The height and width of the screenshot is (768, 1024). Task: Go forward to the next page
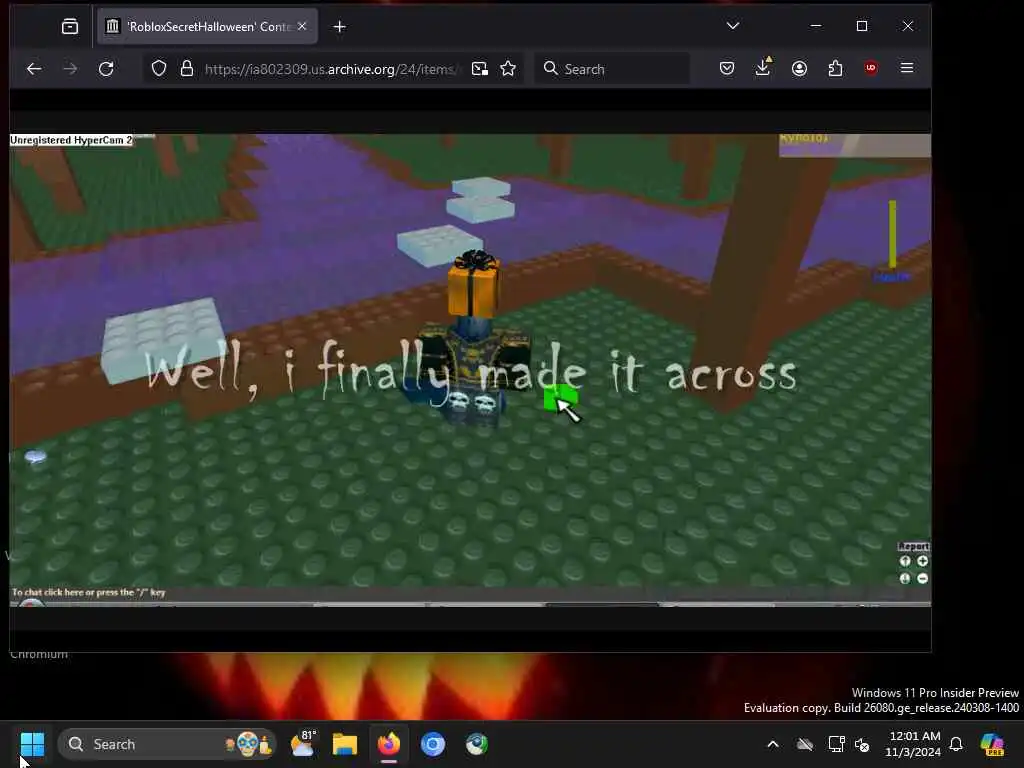coord(70,69)
